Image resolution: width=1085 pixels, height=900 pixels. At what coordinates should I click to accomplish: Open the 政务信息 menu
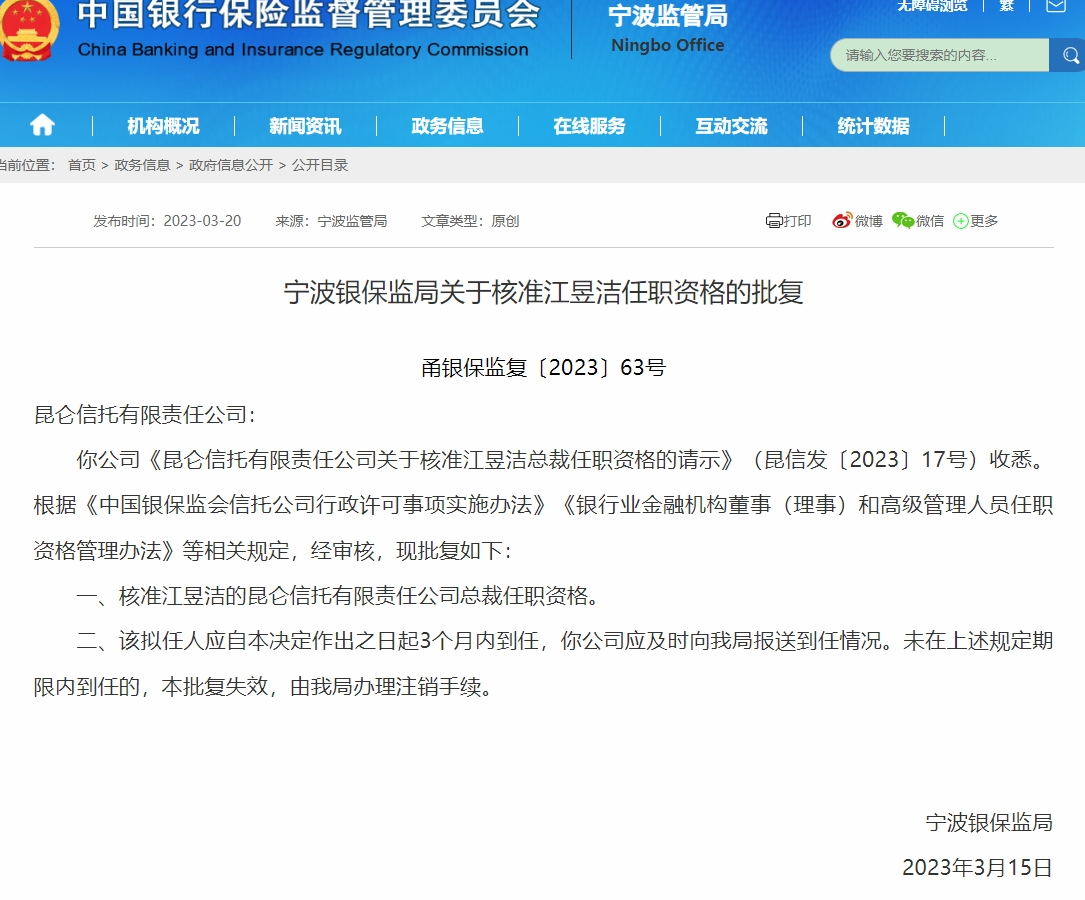click(447, 126)
